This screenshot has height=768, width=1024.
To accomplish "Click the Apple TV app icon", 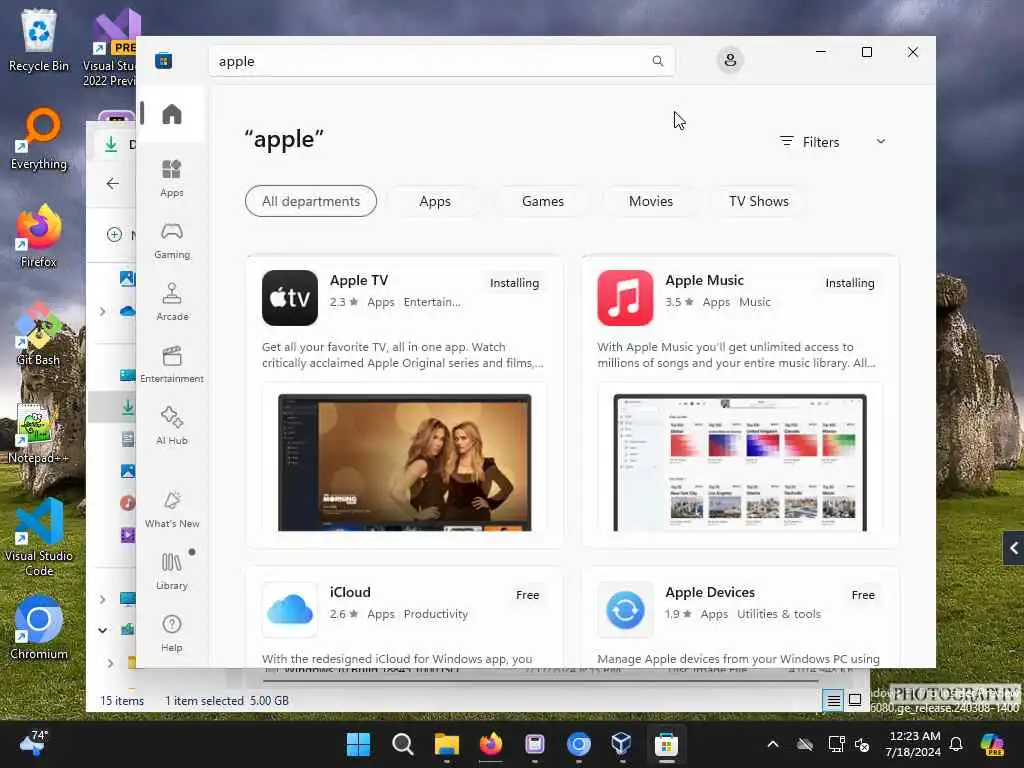I will tap(289, 298).
